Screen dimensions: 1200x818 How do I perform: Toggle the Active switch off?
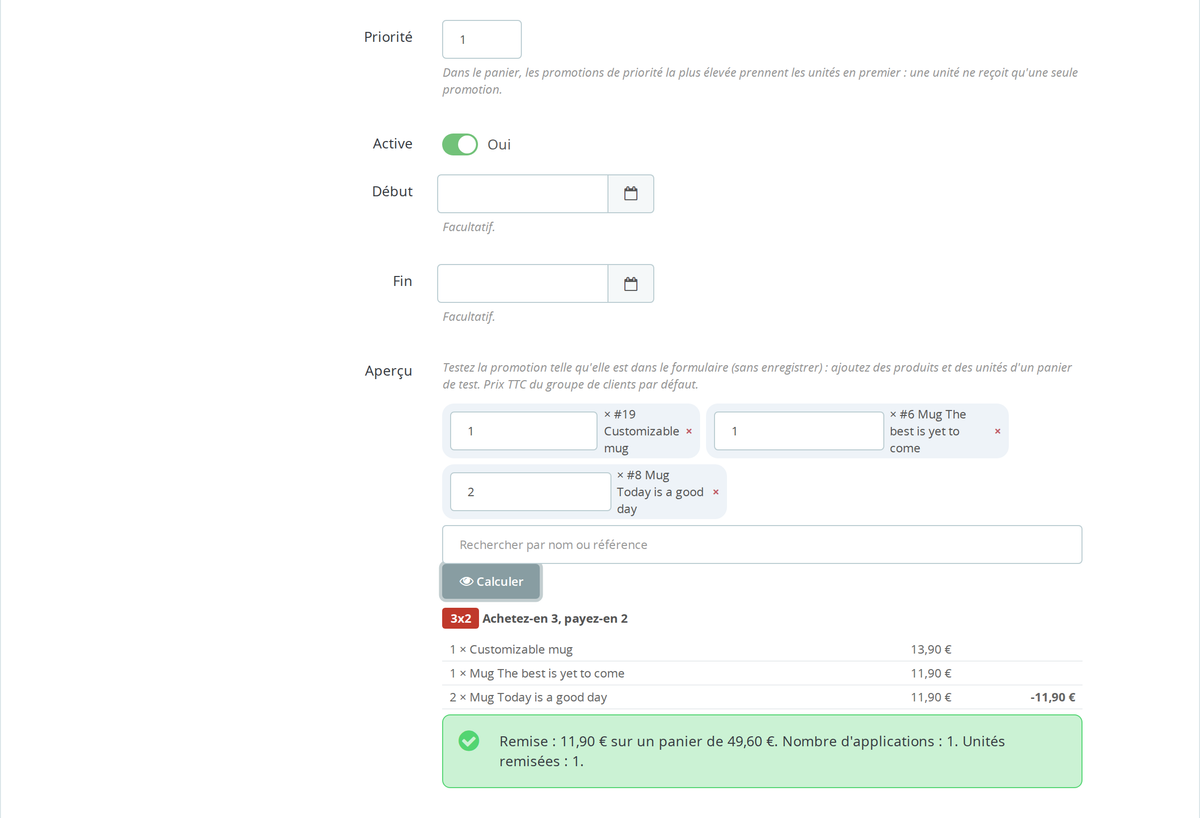pos(460,144)
